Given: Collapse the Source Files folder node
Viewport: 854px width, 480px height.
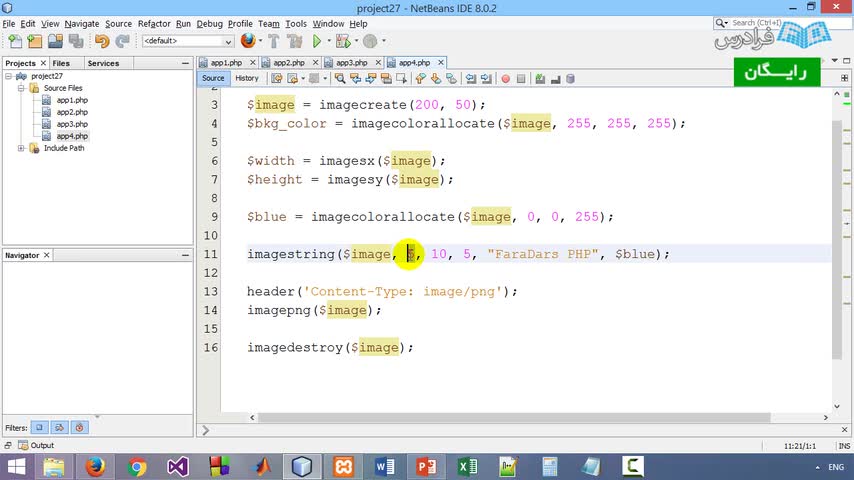Looking at the screenshot, I should pos(21,88).
